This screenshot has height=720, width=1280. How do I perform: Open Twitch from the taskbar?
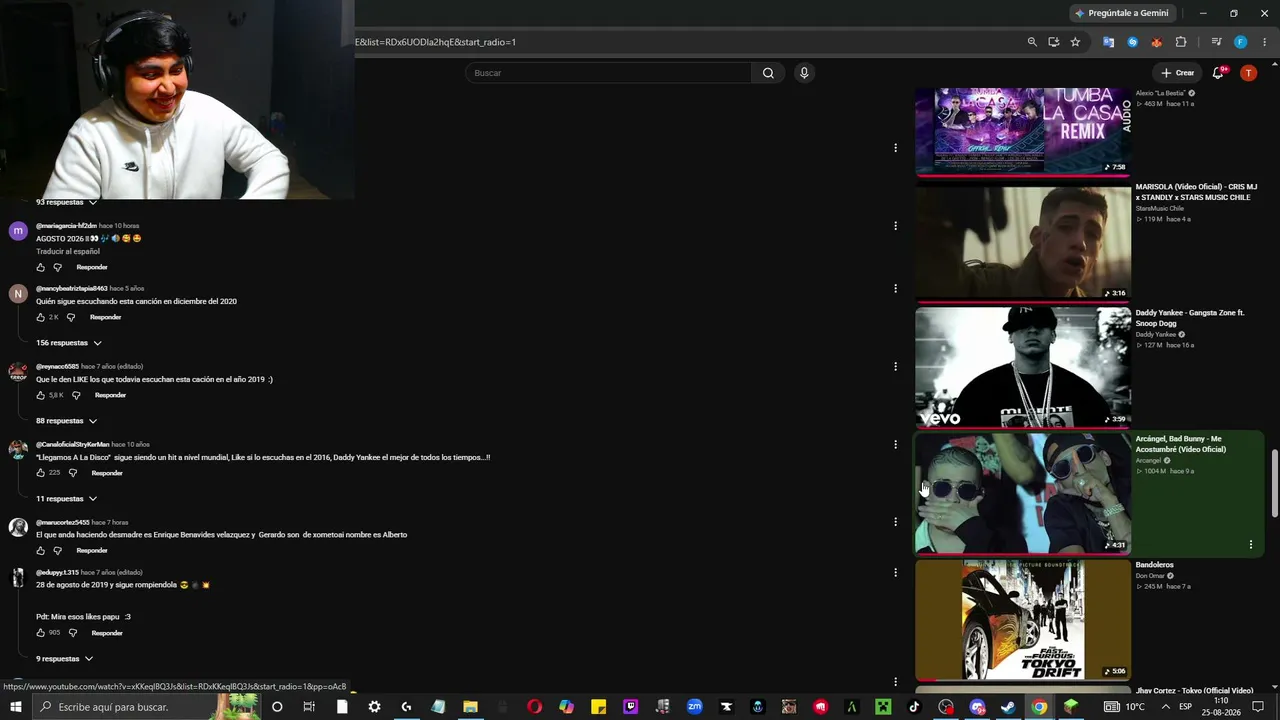[x=631, y=707]
